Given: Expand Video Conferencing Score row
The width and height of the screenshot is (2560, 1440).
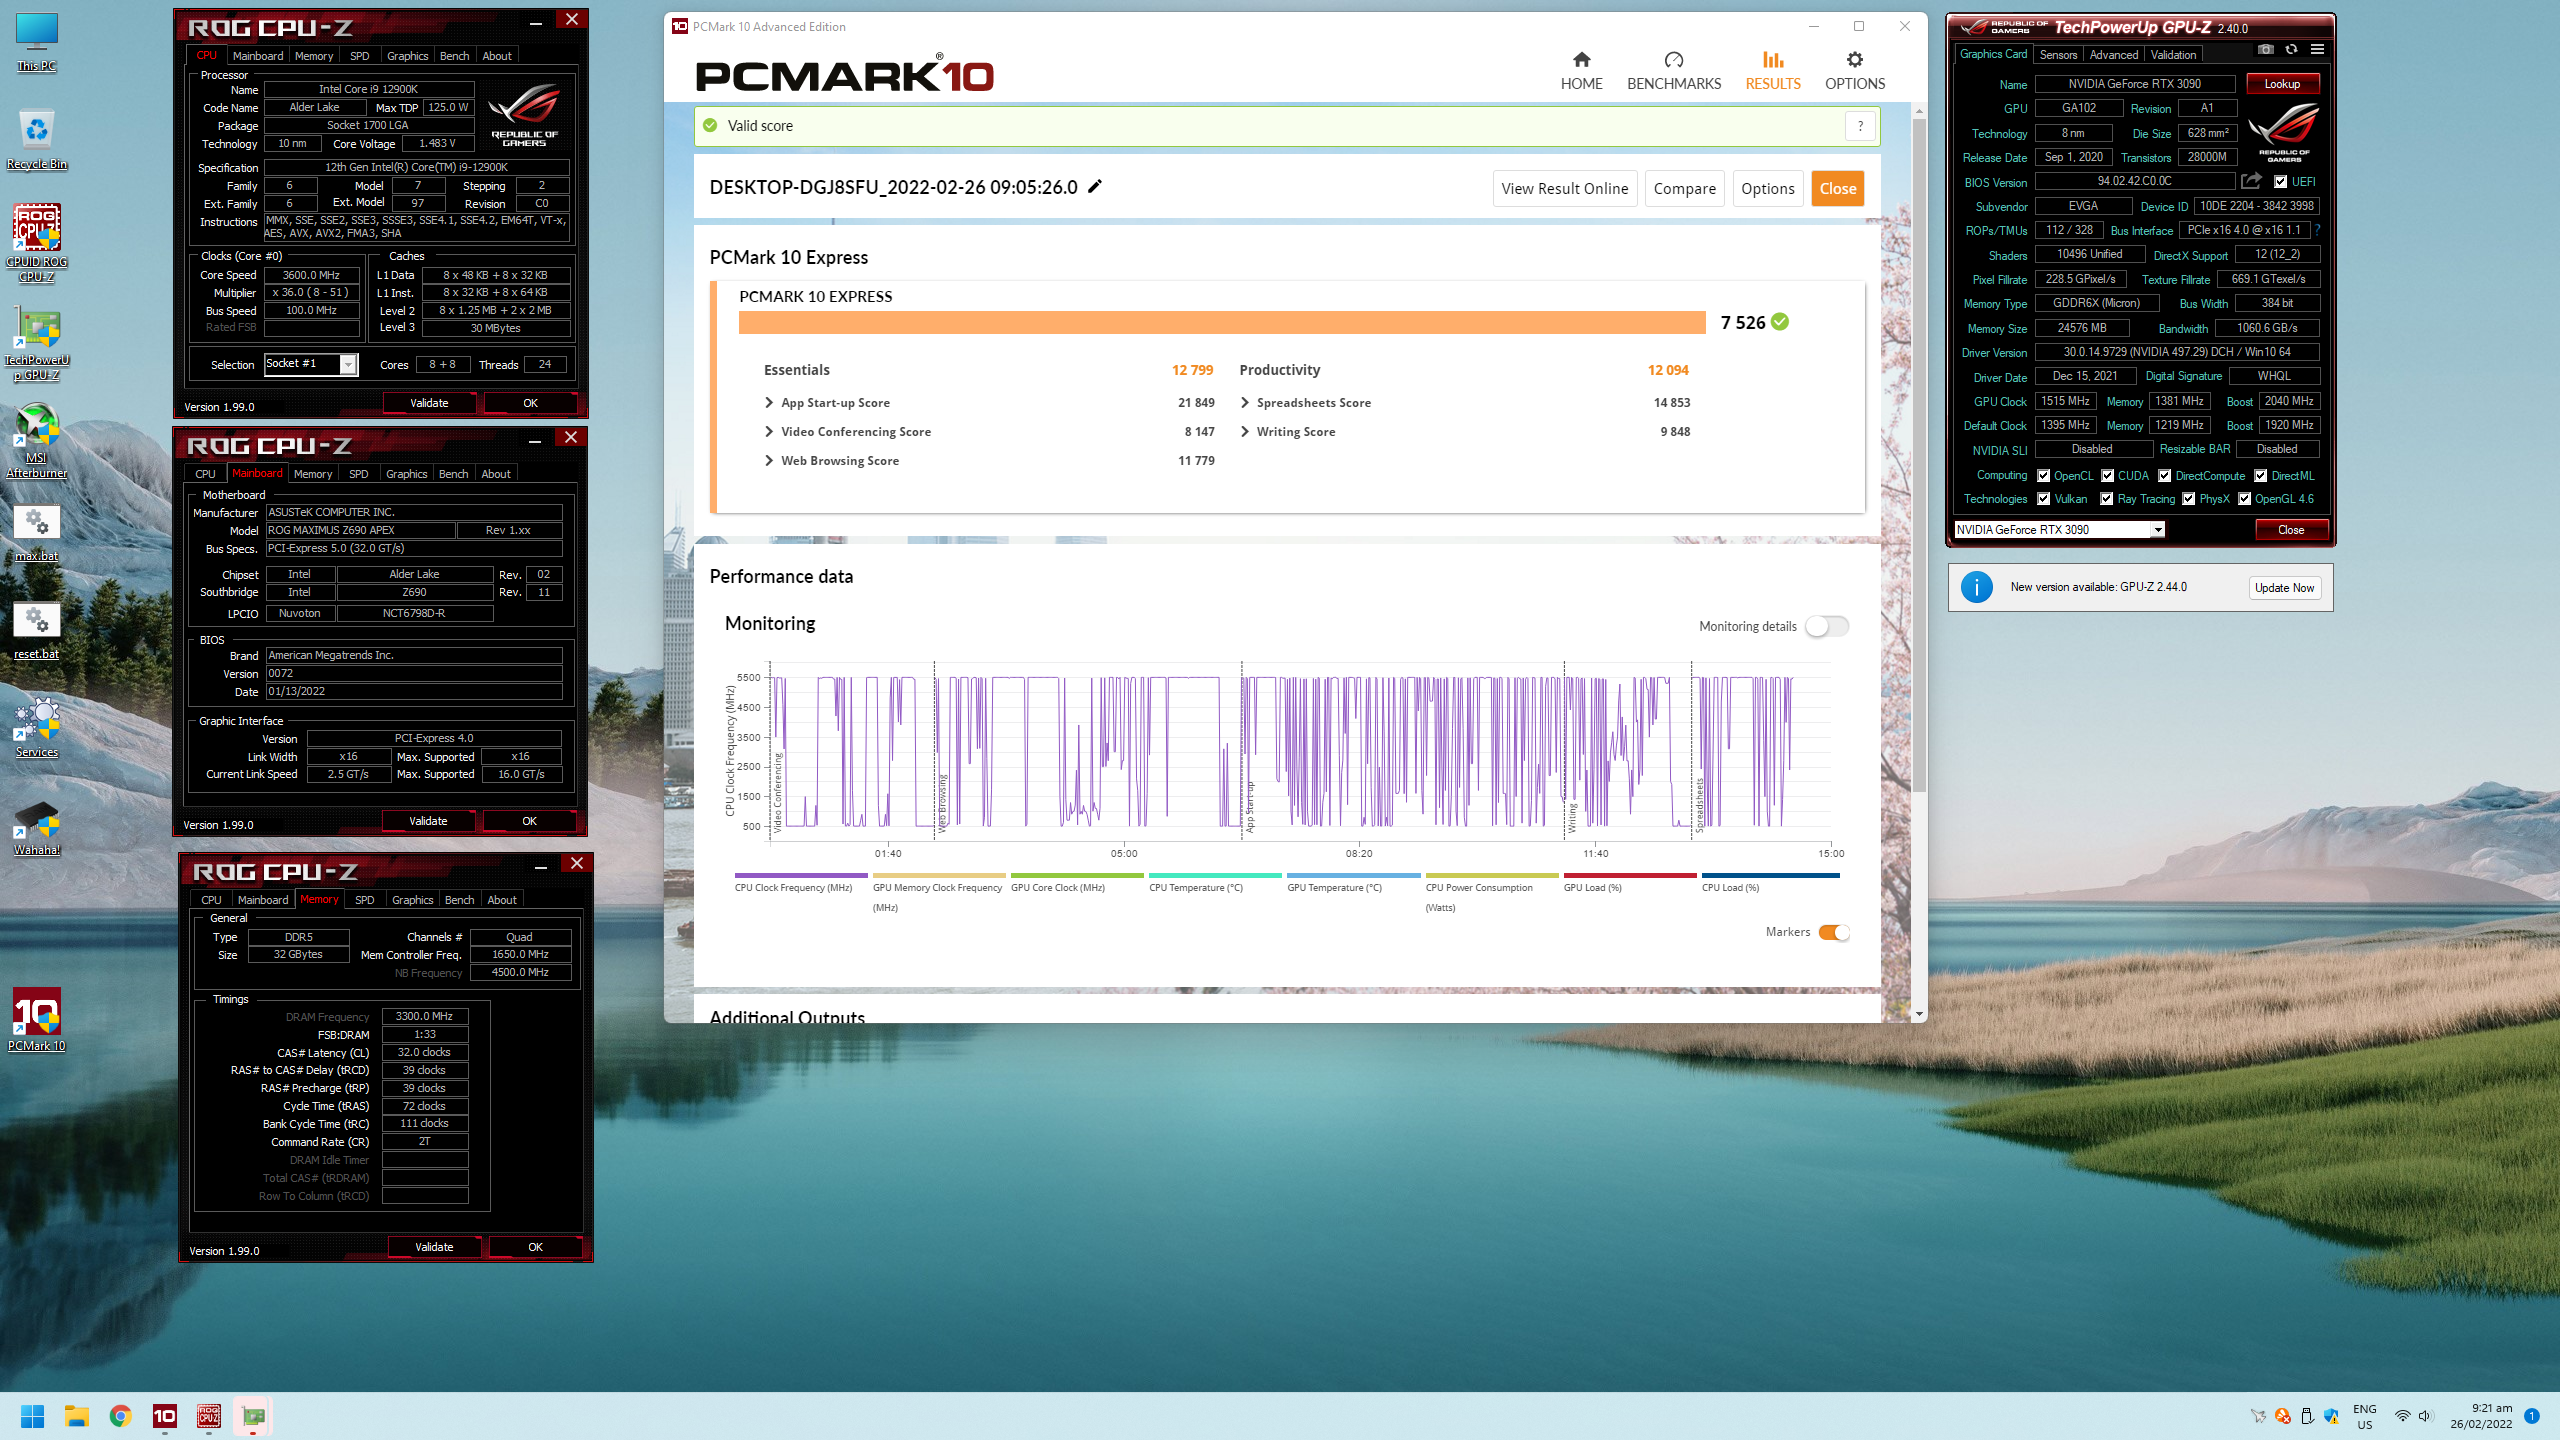Looking at the screenshot, I should point(769,432).
